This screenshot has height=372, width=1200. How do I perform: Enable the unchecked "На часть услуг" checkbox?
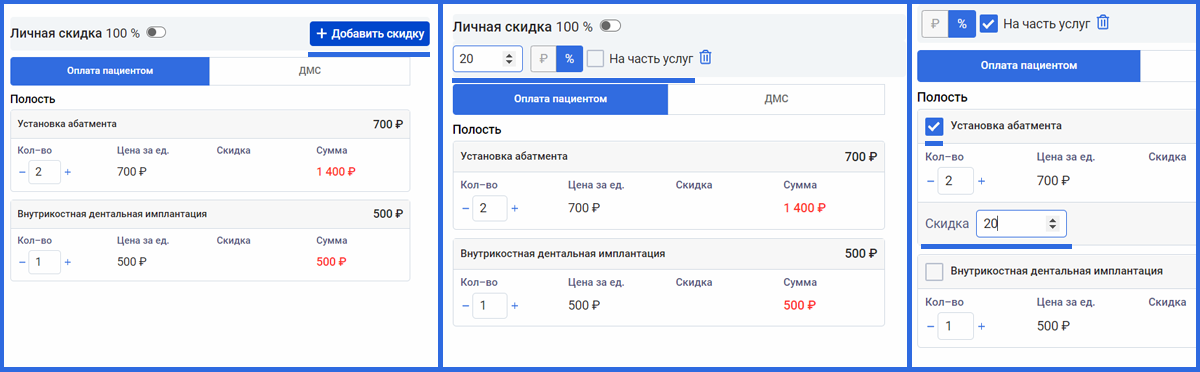[596, 59]
